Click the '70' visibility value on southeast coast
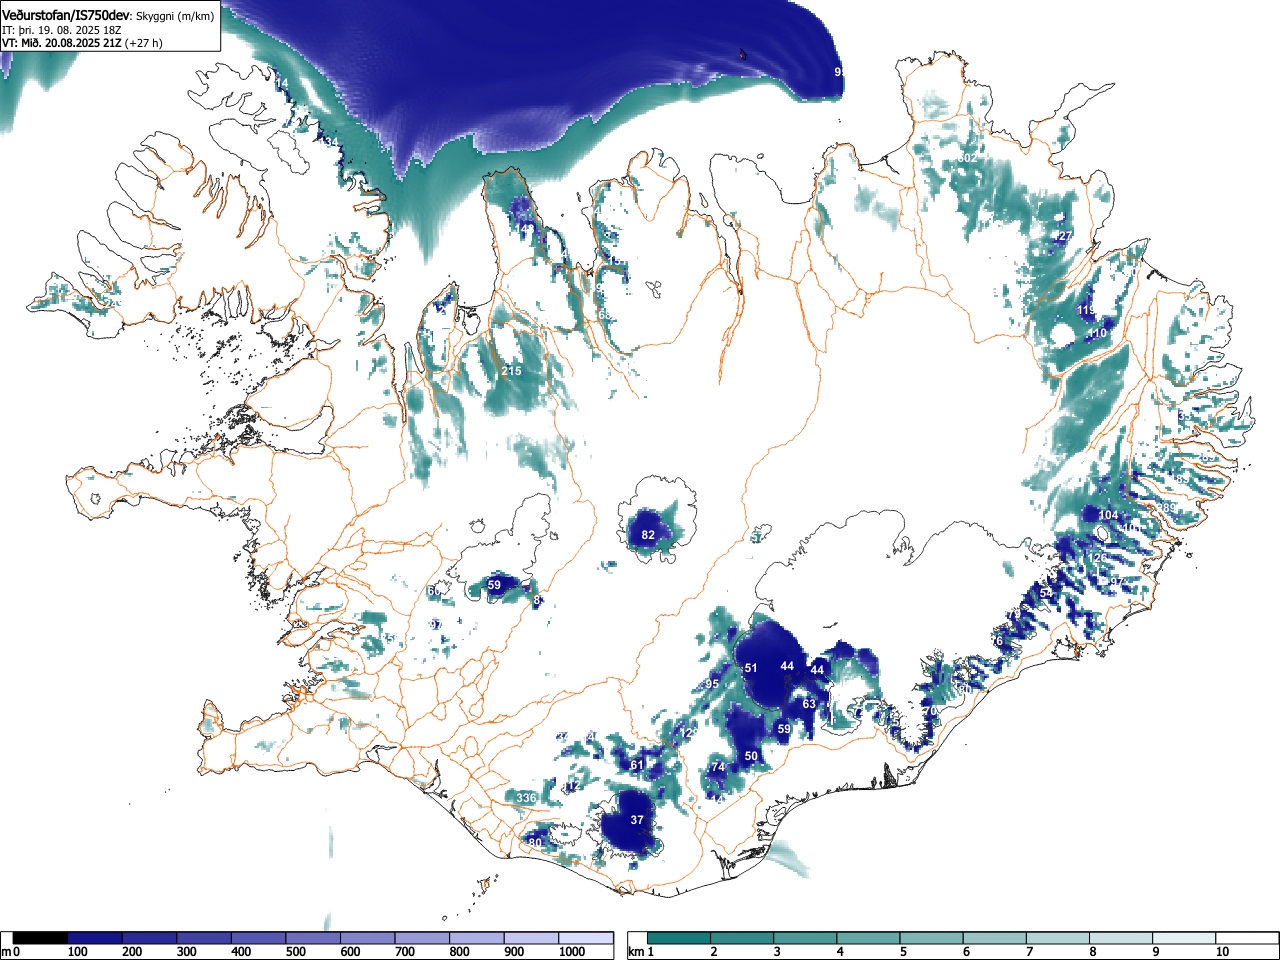Image resolution: width=1280 pixels, height=960 pixels. point(929,711)
